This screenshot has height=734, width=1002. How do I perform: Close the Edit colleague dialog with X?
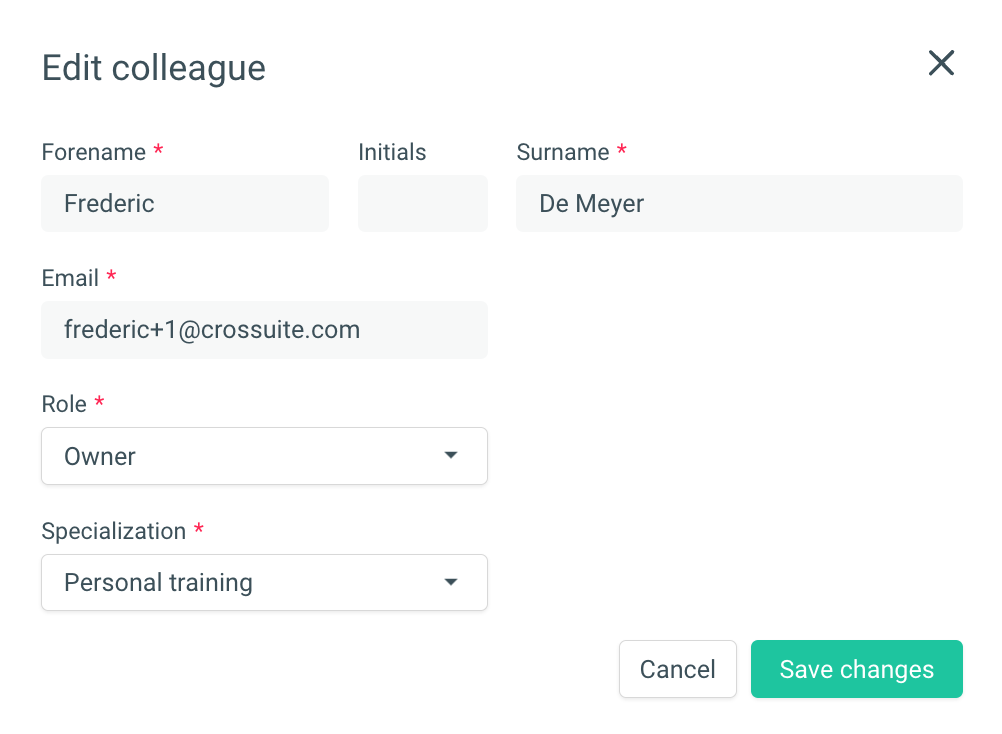941,63
